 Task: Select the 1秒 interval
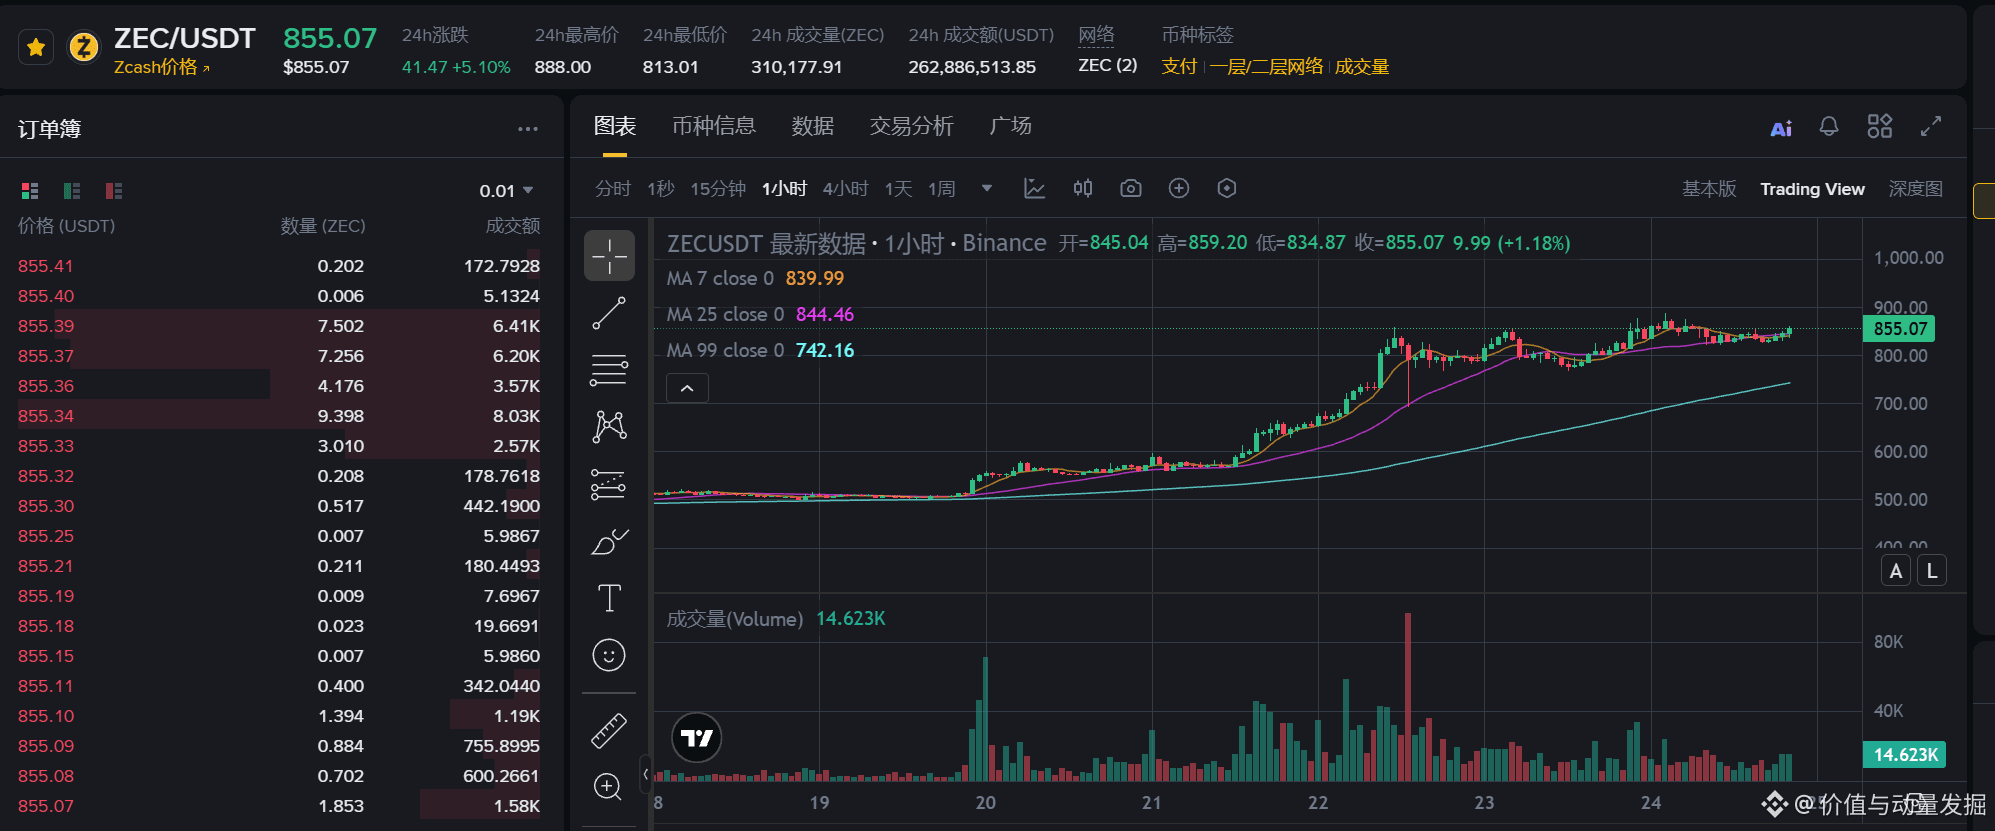pyautogui.click(x=661, y=189)
